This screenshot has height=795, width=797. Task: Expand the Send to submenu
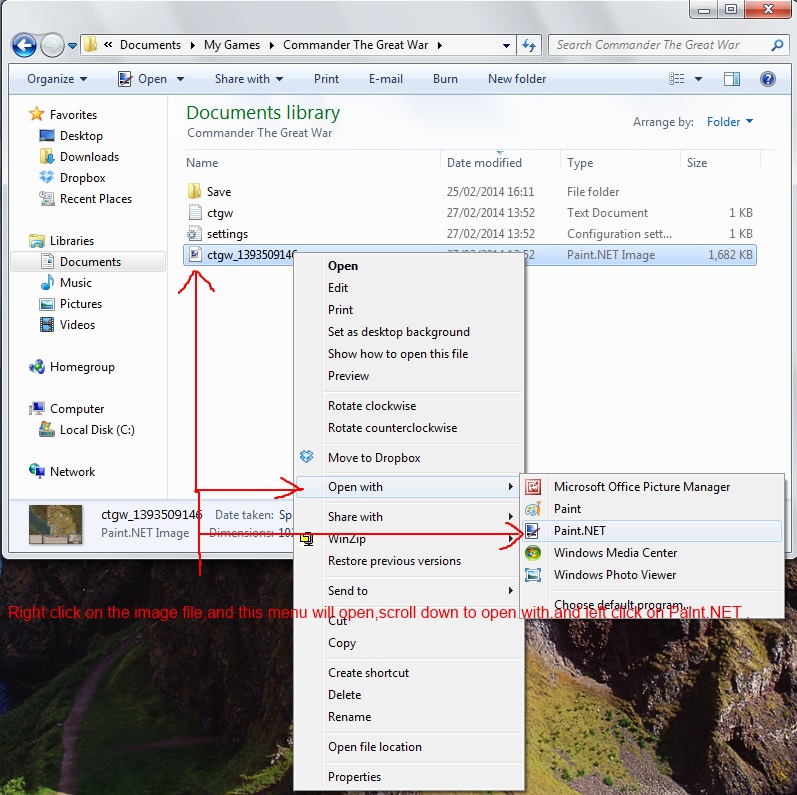coord(409,591)
